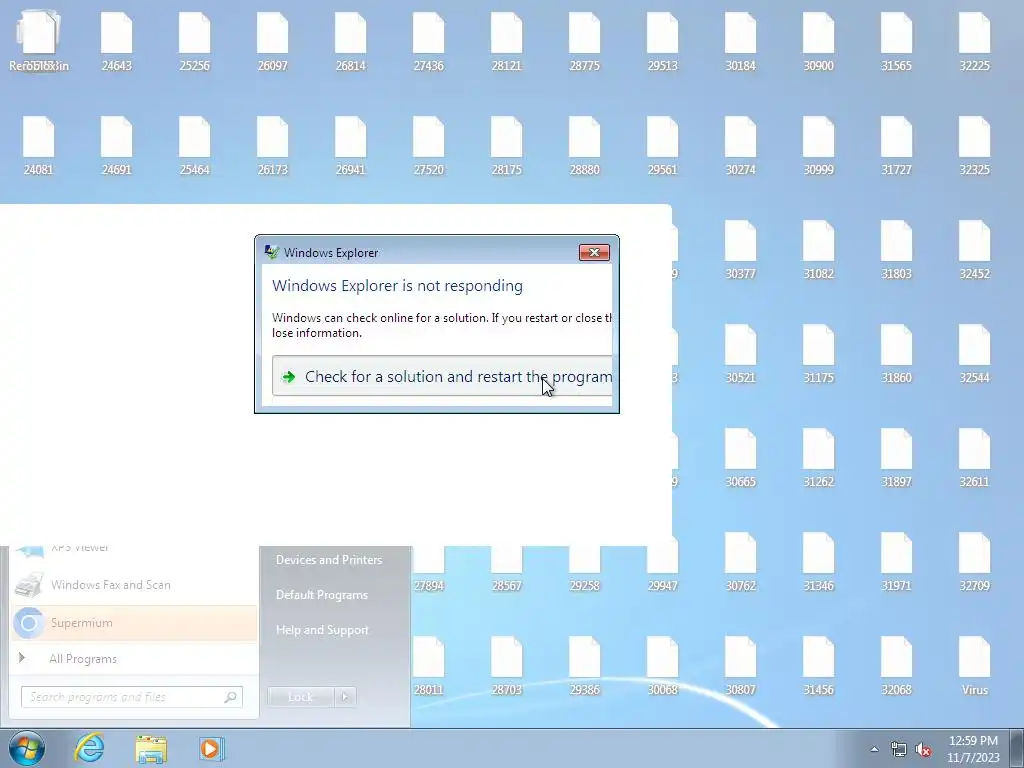Click the Search programs and files box

(132, 697)
